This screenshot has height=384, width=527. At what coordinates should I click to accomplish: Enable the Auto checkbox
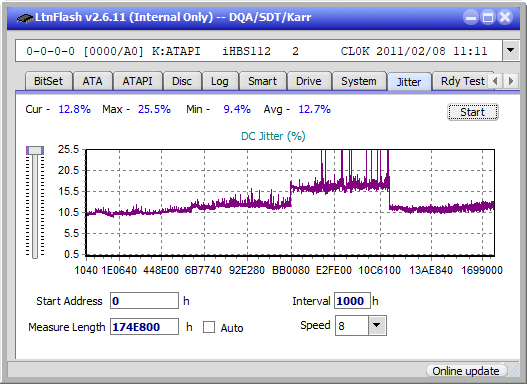coord(209,327)
